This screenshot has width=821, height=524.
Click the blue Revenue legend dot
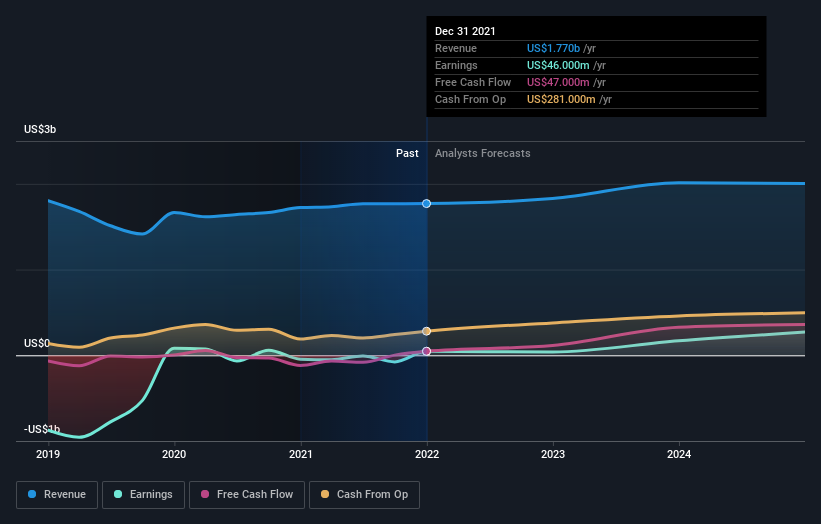click(32, 494)
